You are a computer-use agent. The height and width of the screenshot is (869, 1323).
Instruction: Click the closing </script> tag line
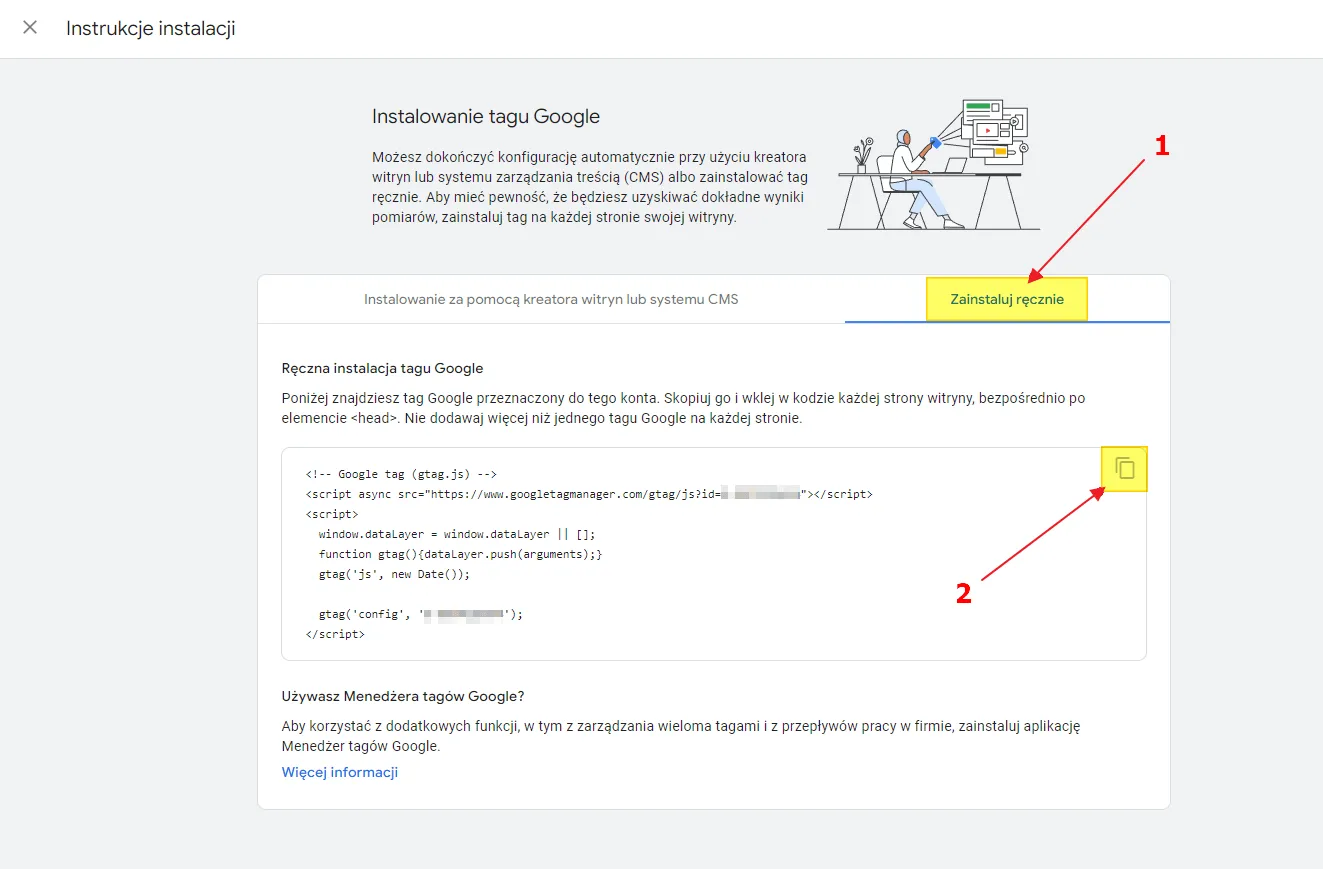335,634
